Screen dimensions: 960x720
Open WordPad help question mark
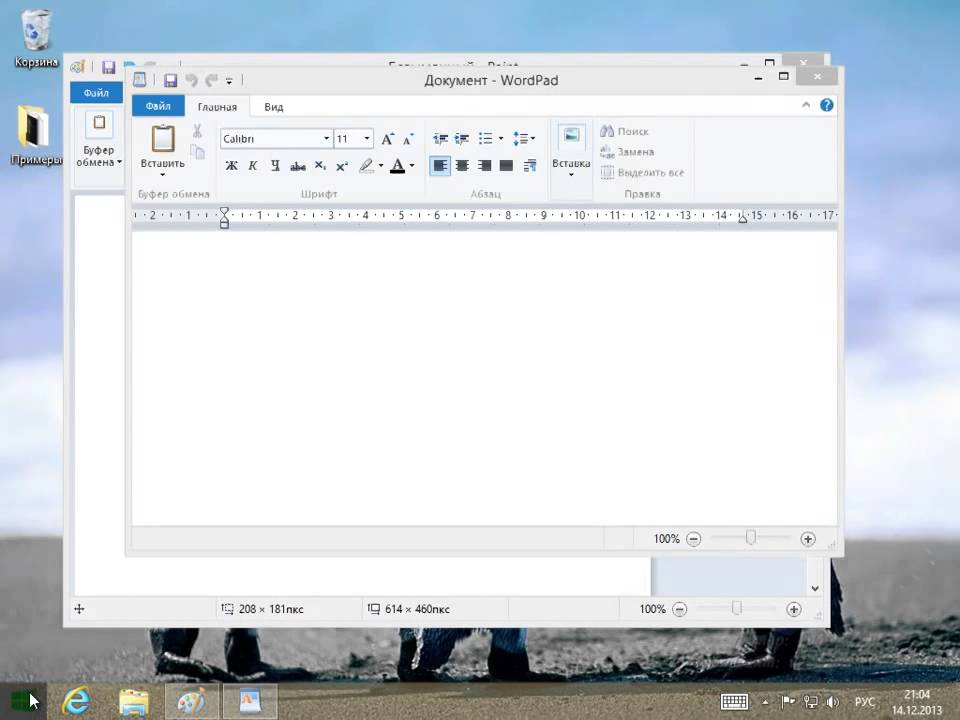pyautogui.click(x=827, y=105)
